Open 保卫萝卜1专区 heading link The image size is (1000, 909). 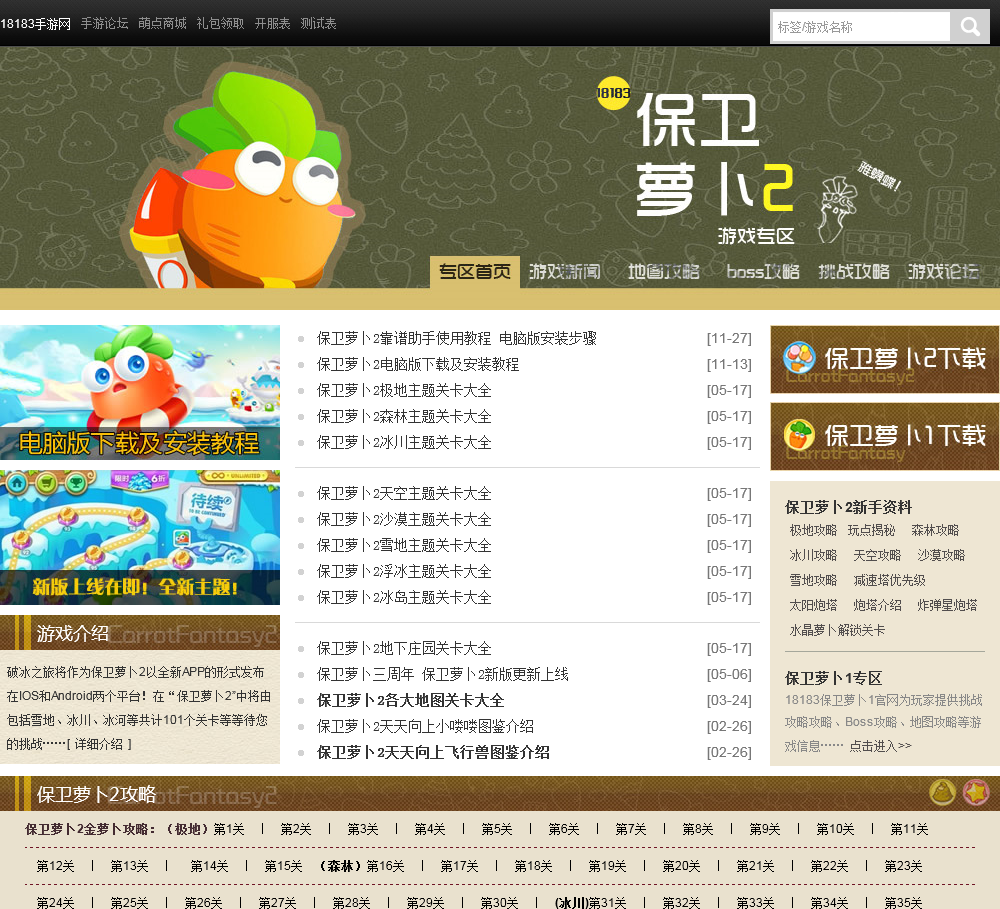pyautogui.click(x=834, y=679)
